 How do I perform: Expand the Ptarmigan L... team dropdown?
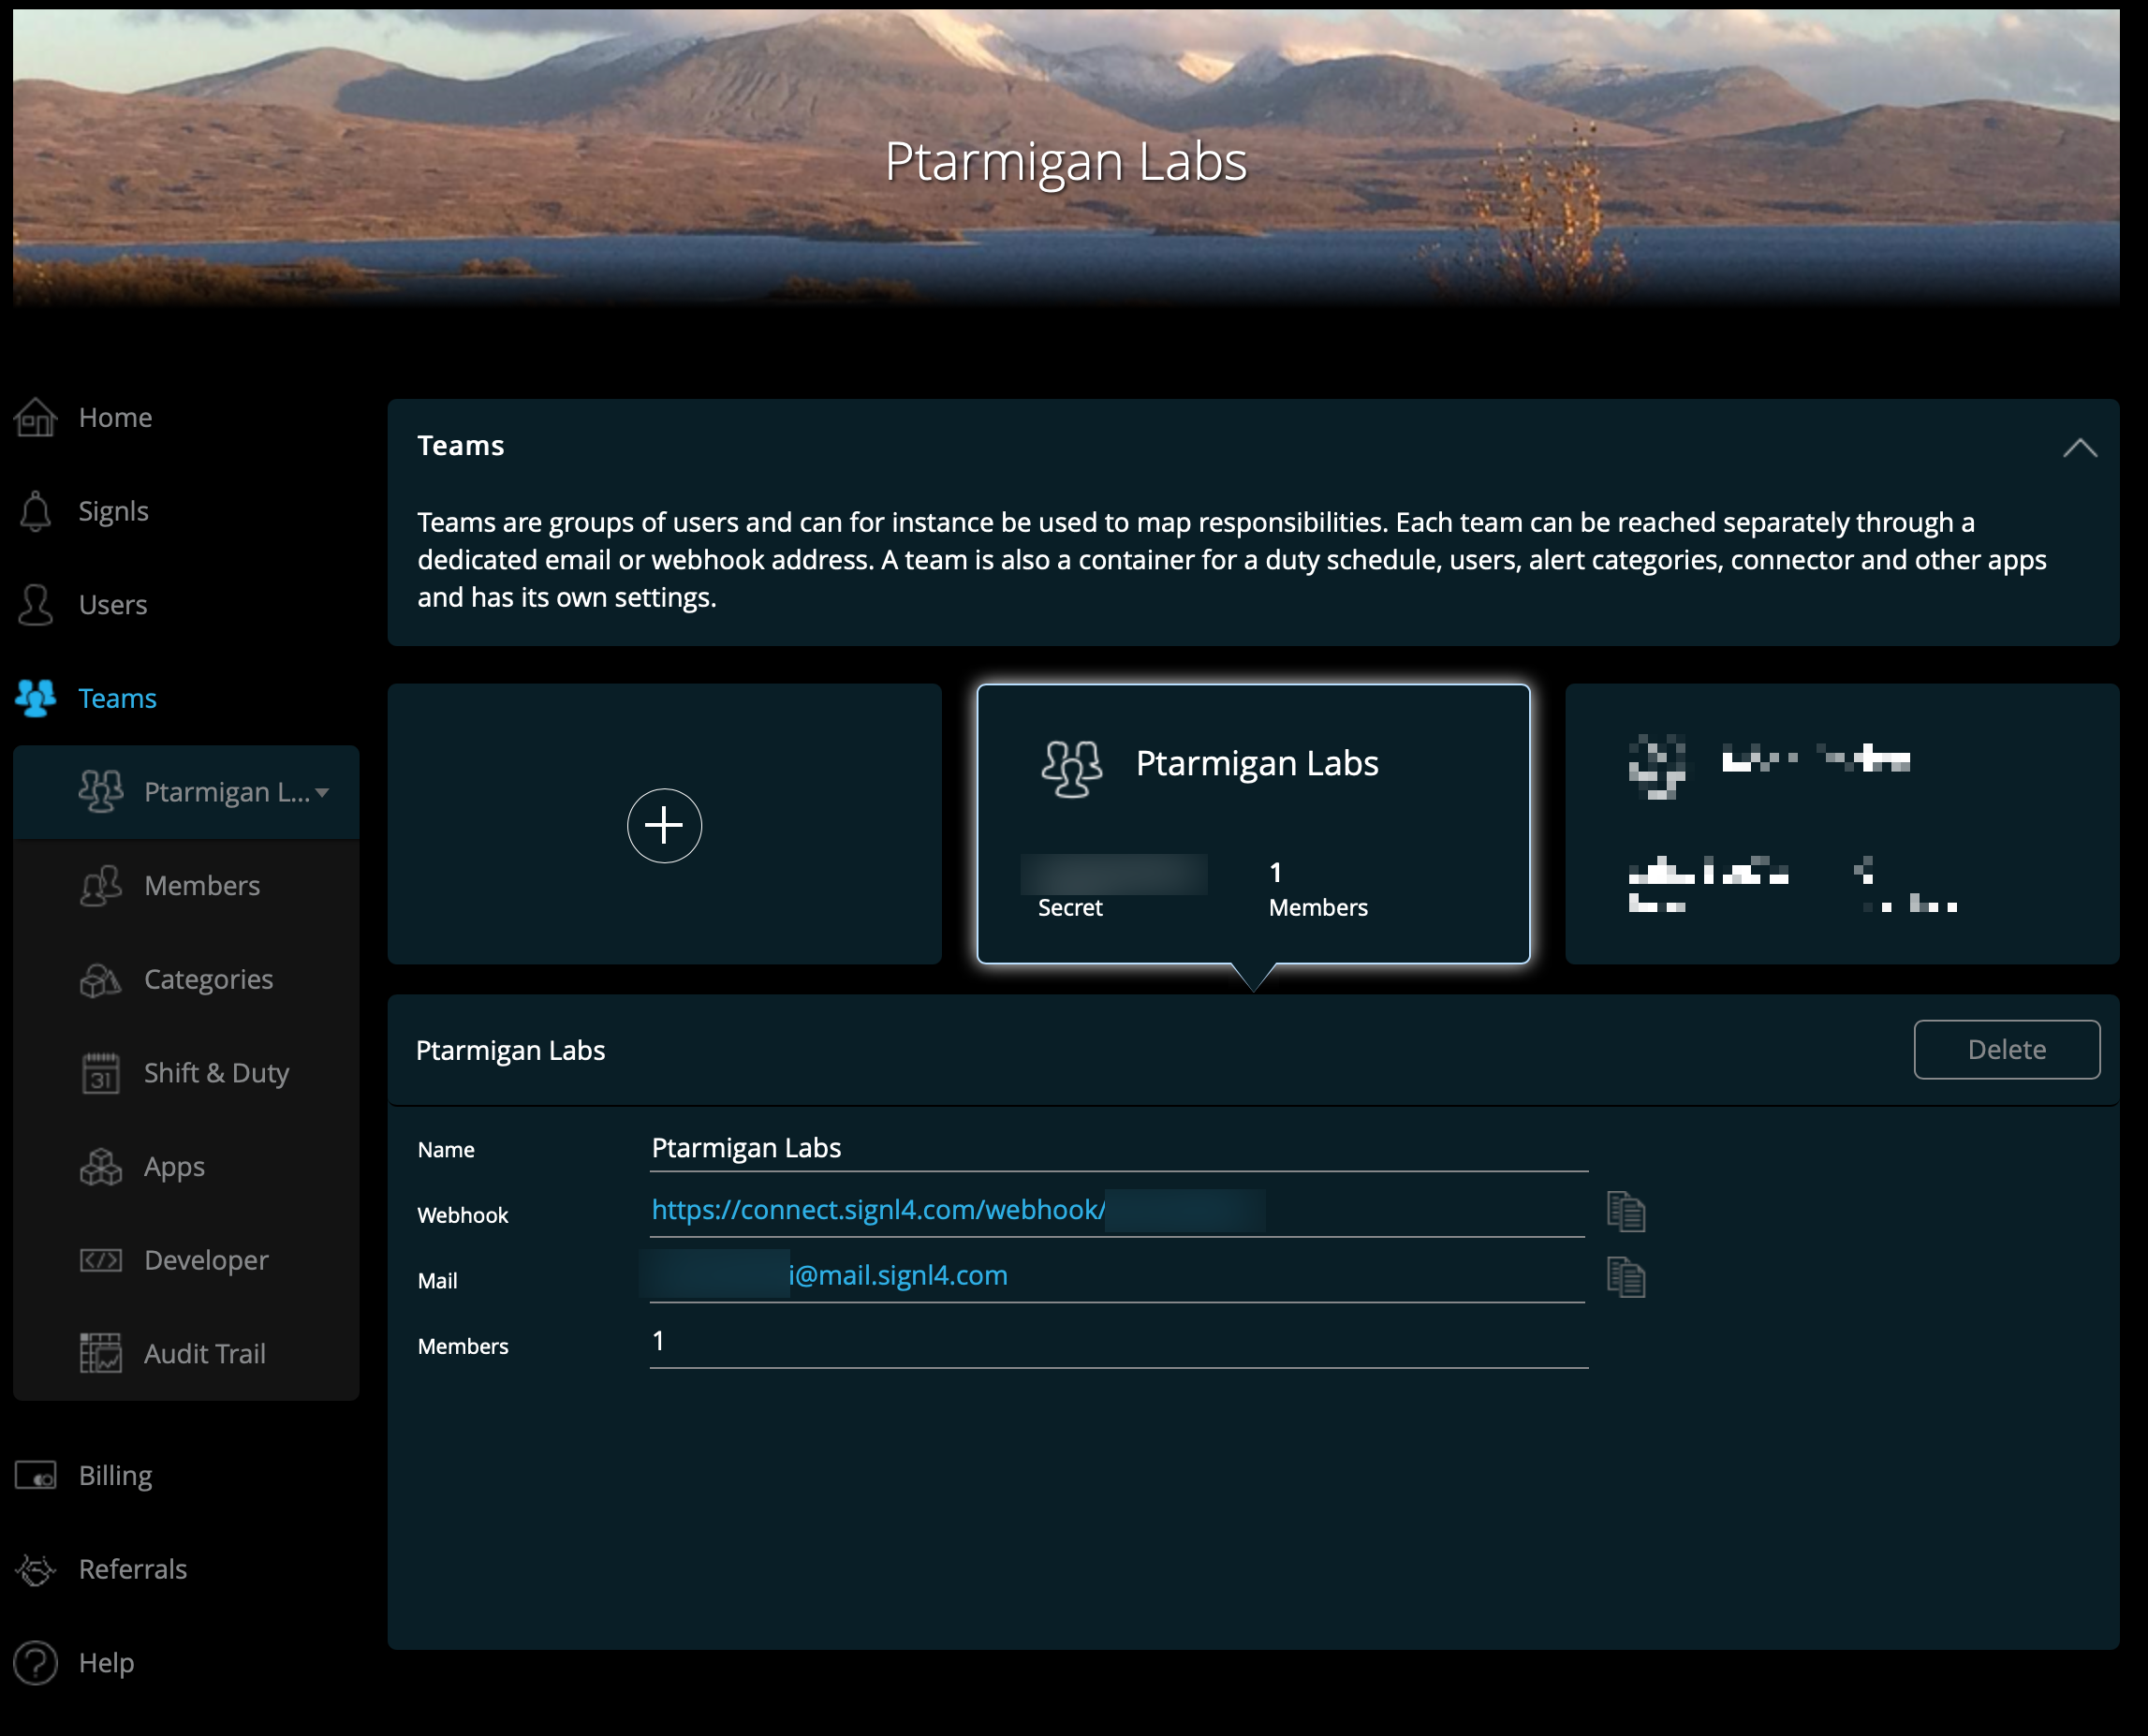click(x=322, y=793)
